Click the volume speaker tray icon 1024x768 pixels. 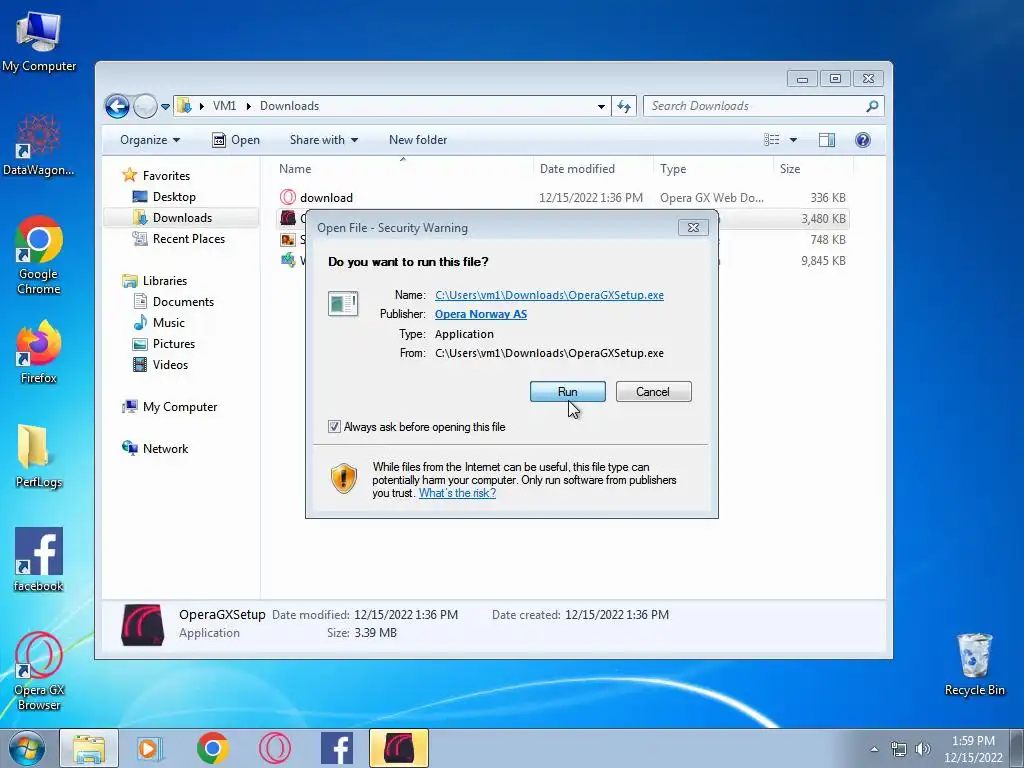(923, 749)
